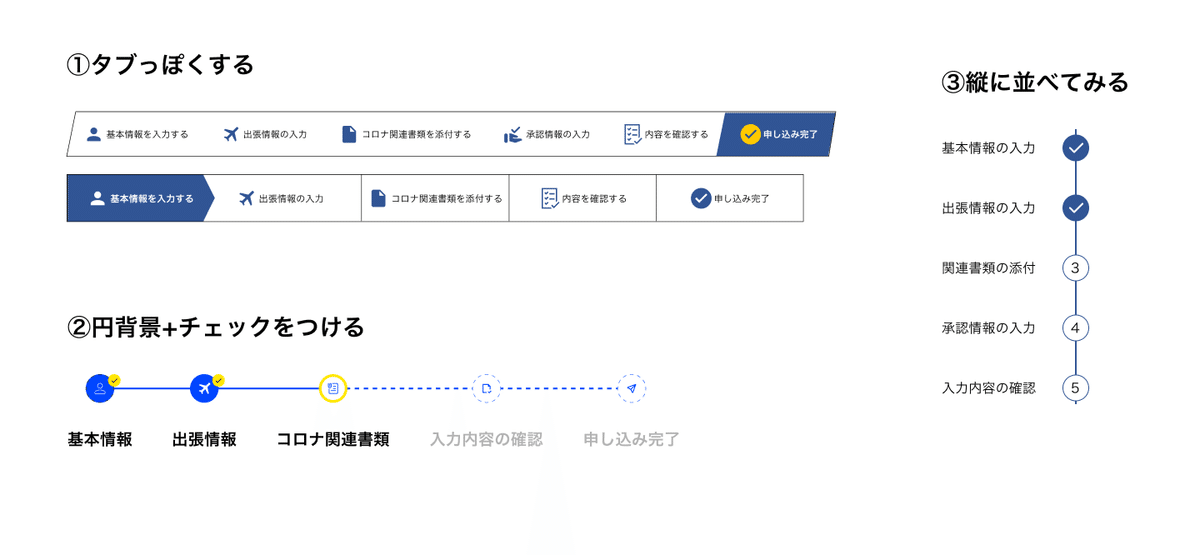
Task: Click yellow check badge on person circle
Action: (114, 379)
